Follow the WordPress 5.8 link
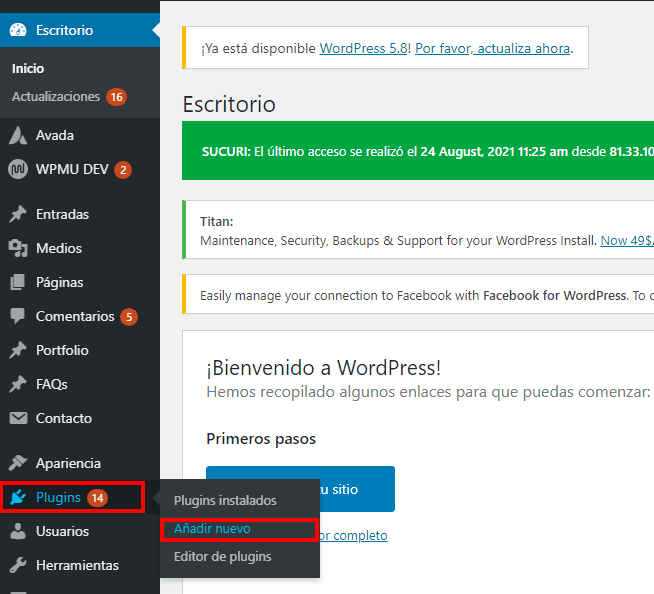The image size is (654, 594). coord(363,48)
